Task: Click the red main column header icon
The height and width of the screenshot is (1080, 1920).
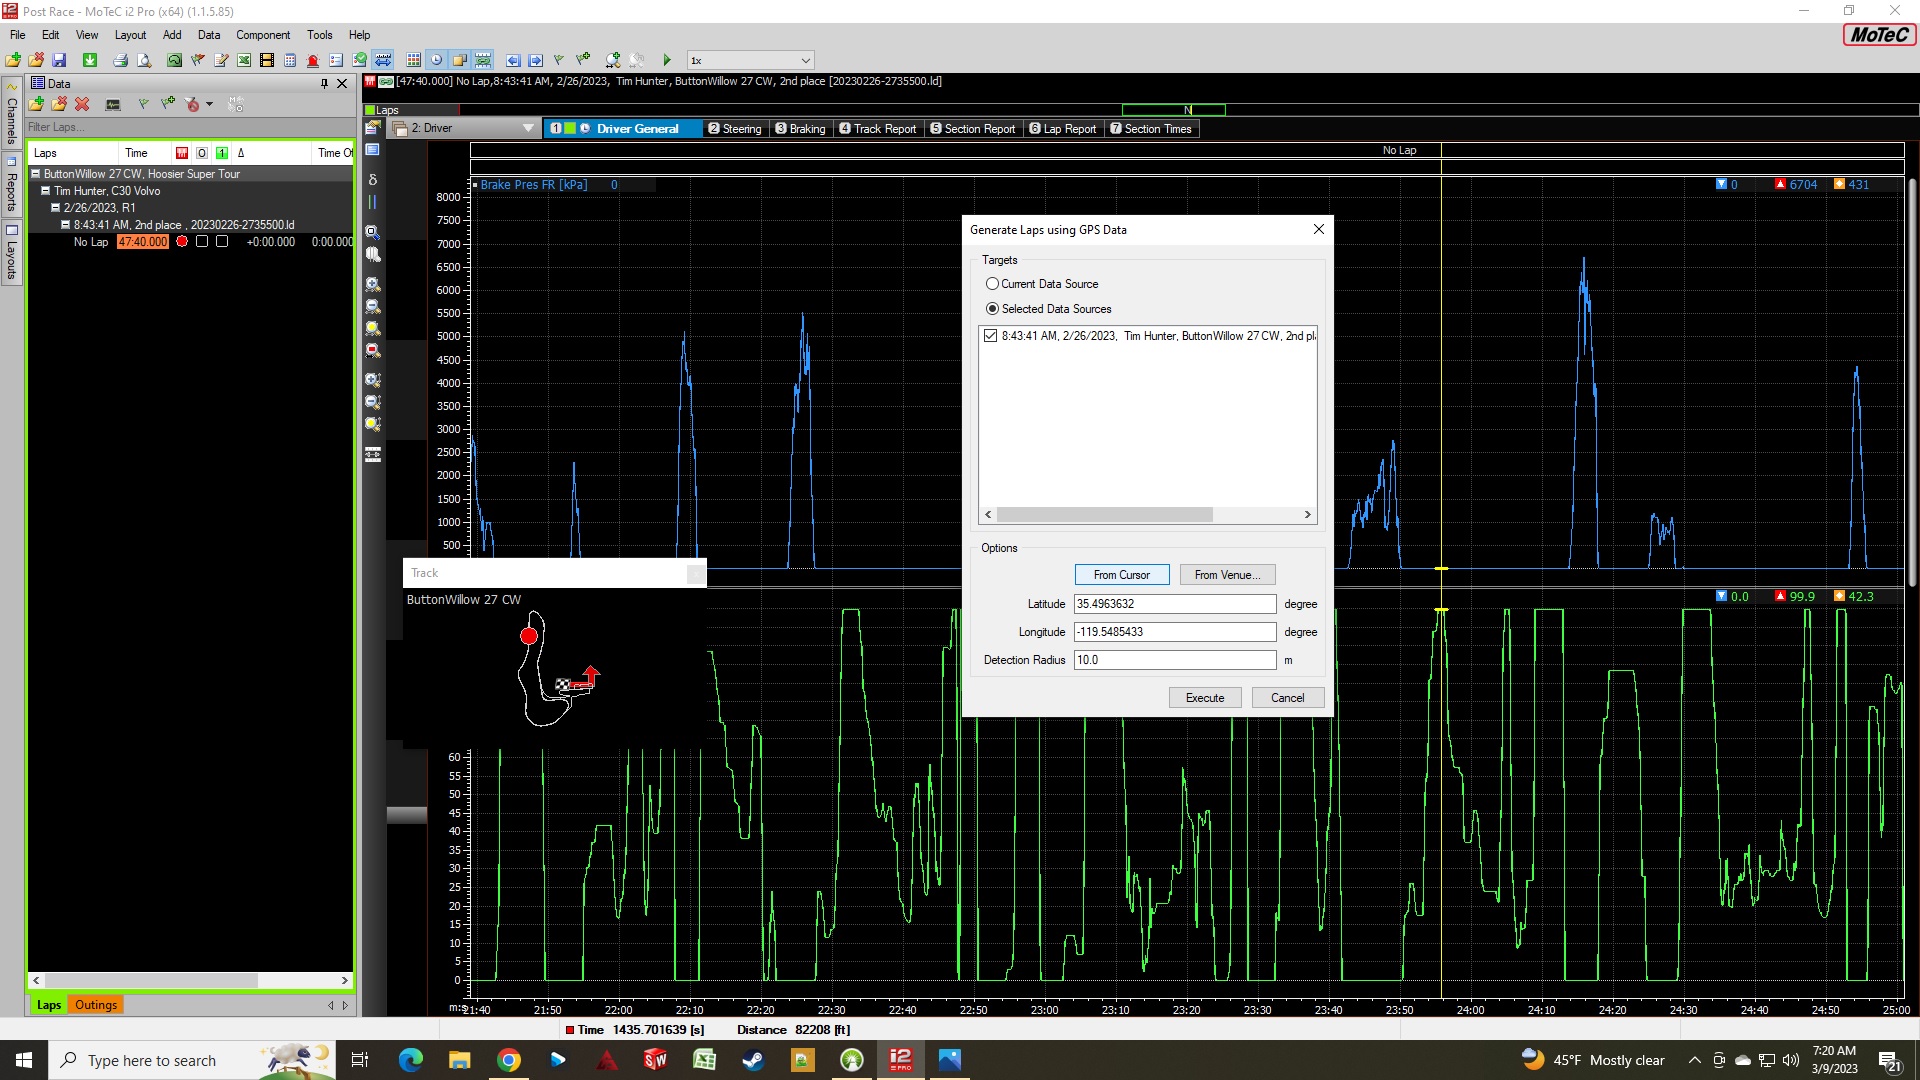Action: pos(182,153)
